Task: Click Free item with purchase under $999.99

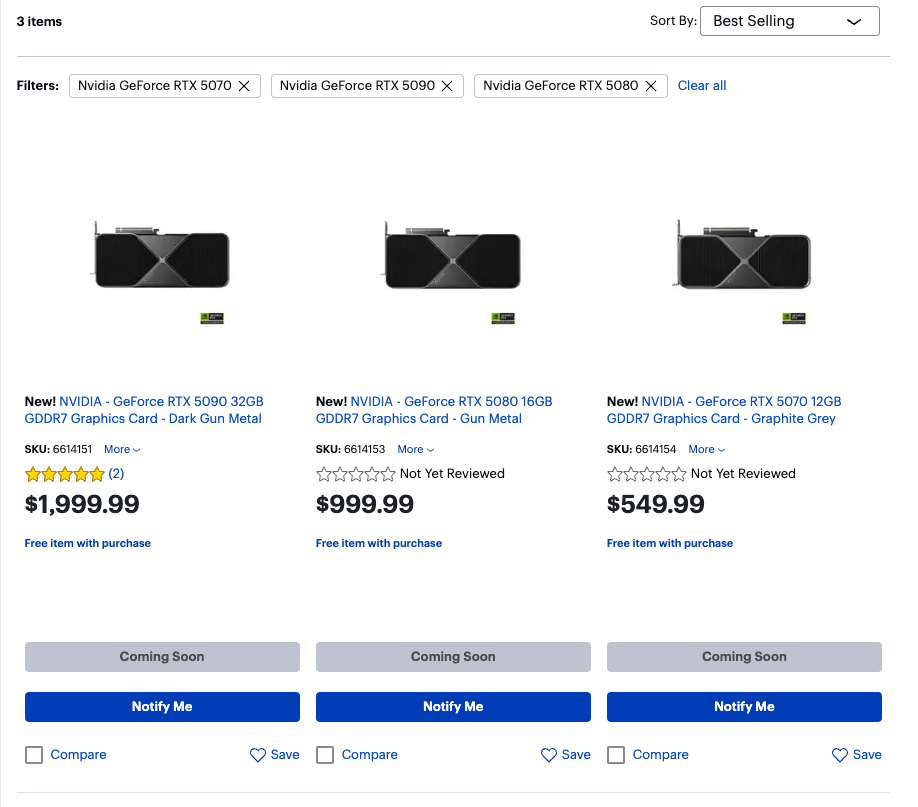Action: pyautogui.click(x=379, y=543)
